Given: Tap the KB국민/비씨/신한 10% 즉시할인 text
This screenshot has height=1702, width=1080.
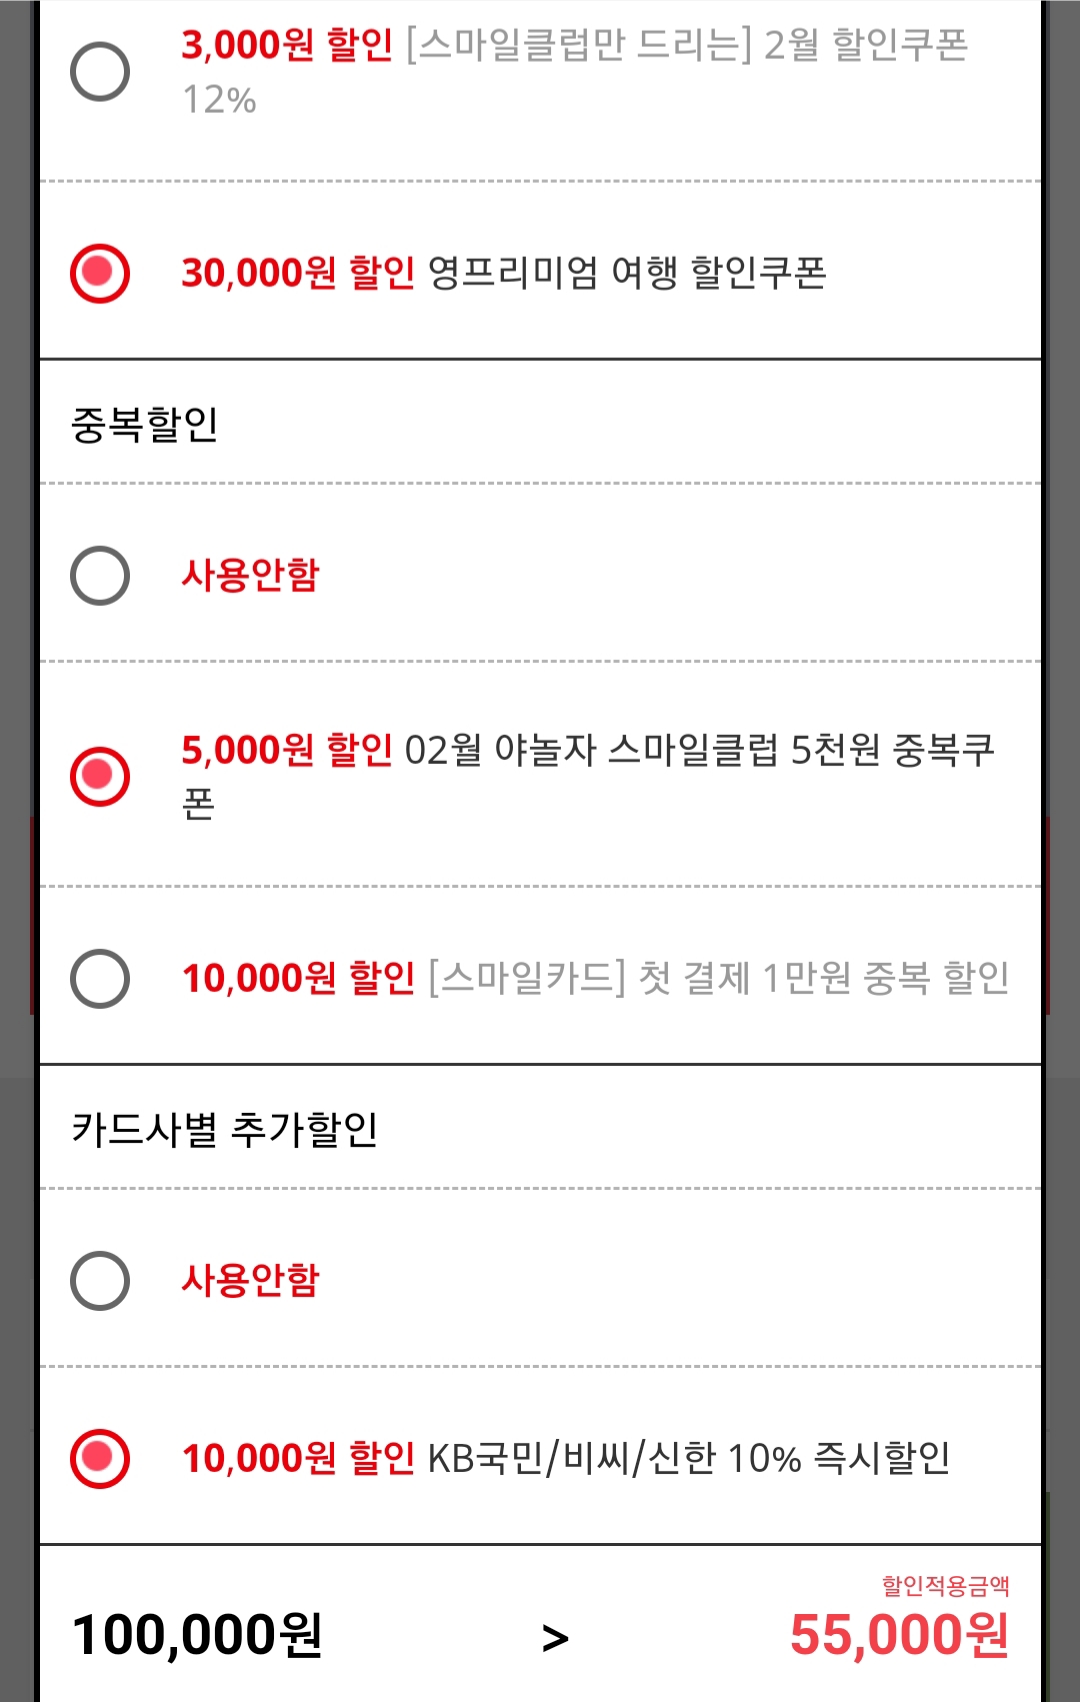Looking at the screenshot, I should pyautogui.click(x=688, y=1458).
